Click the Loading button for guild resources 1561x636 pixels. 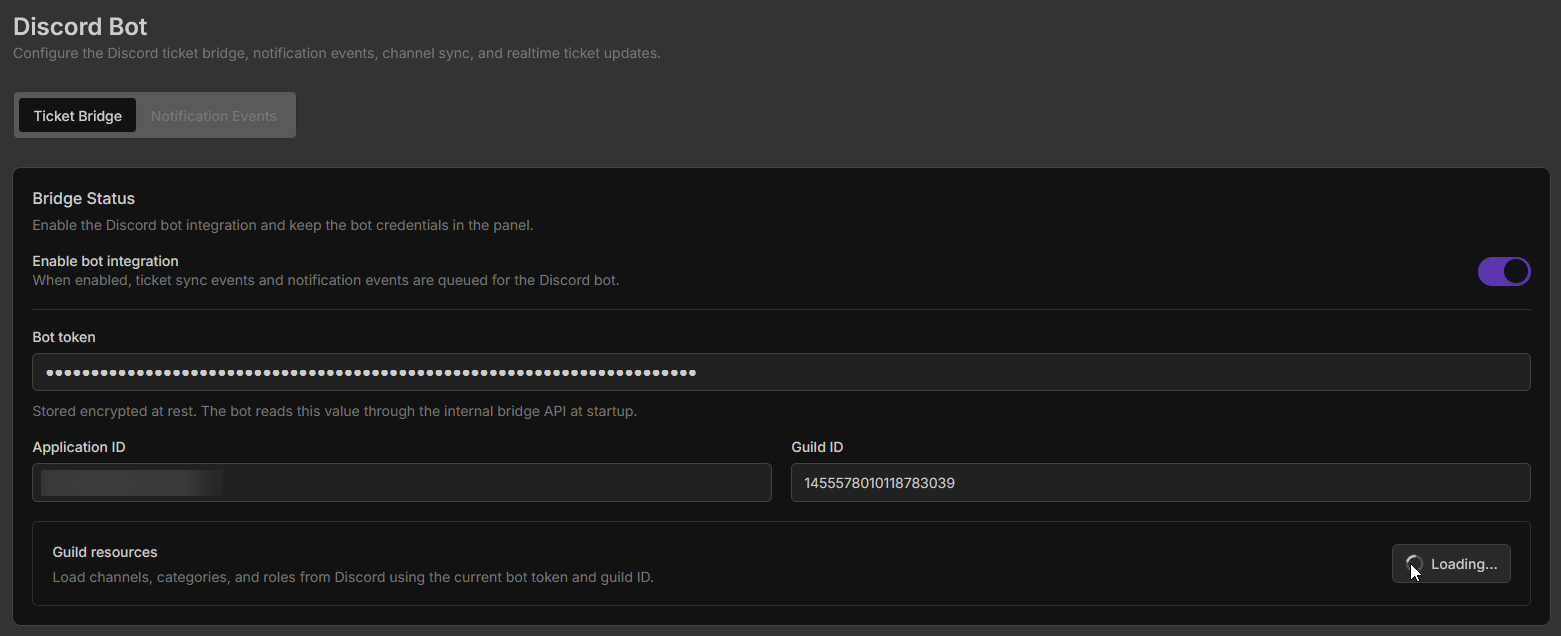click(1451, 563)
